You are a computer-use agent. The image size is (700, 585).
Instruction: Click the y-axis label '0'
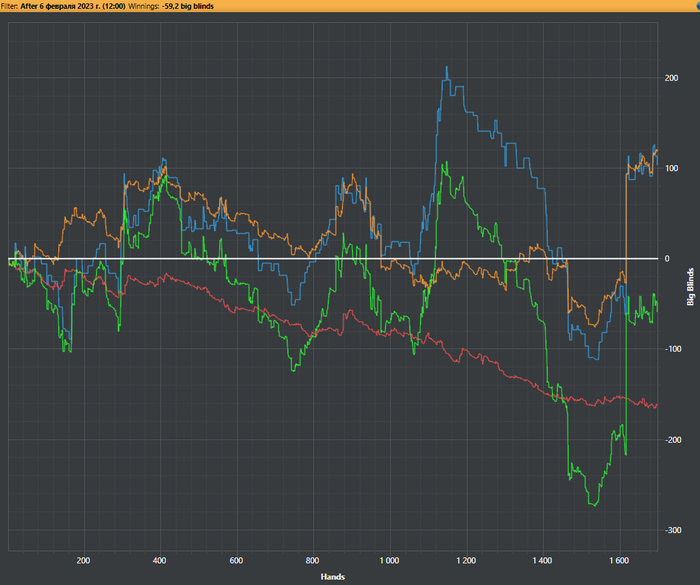[x=667, y=259]
